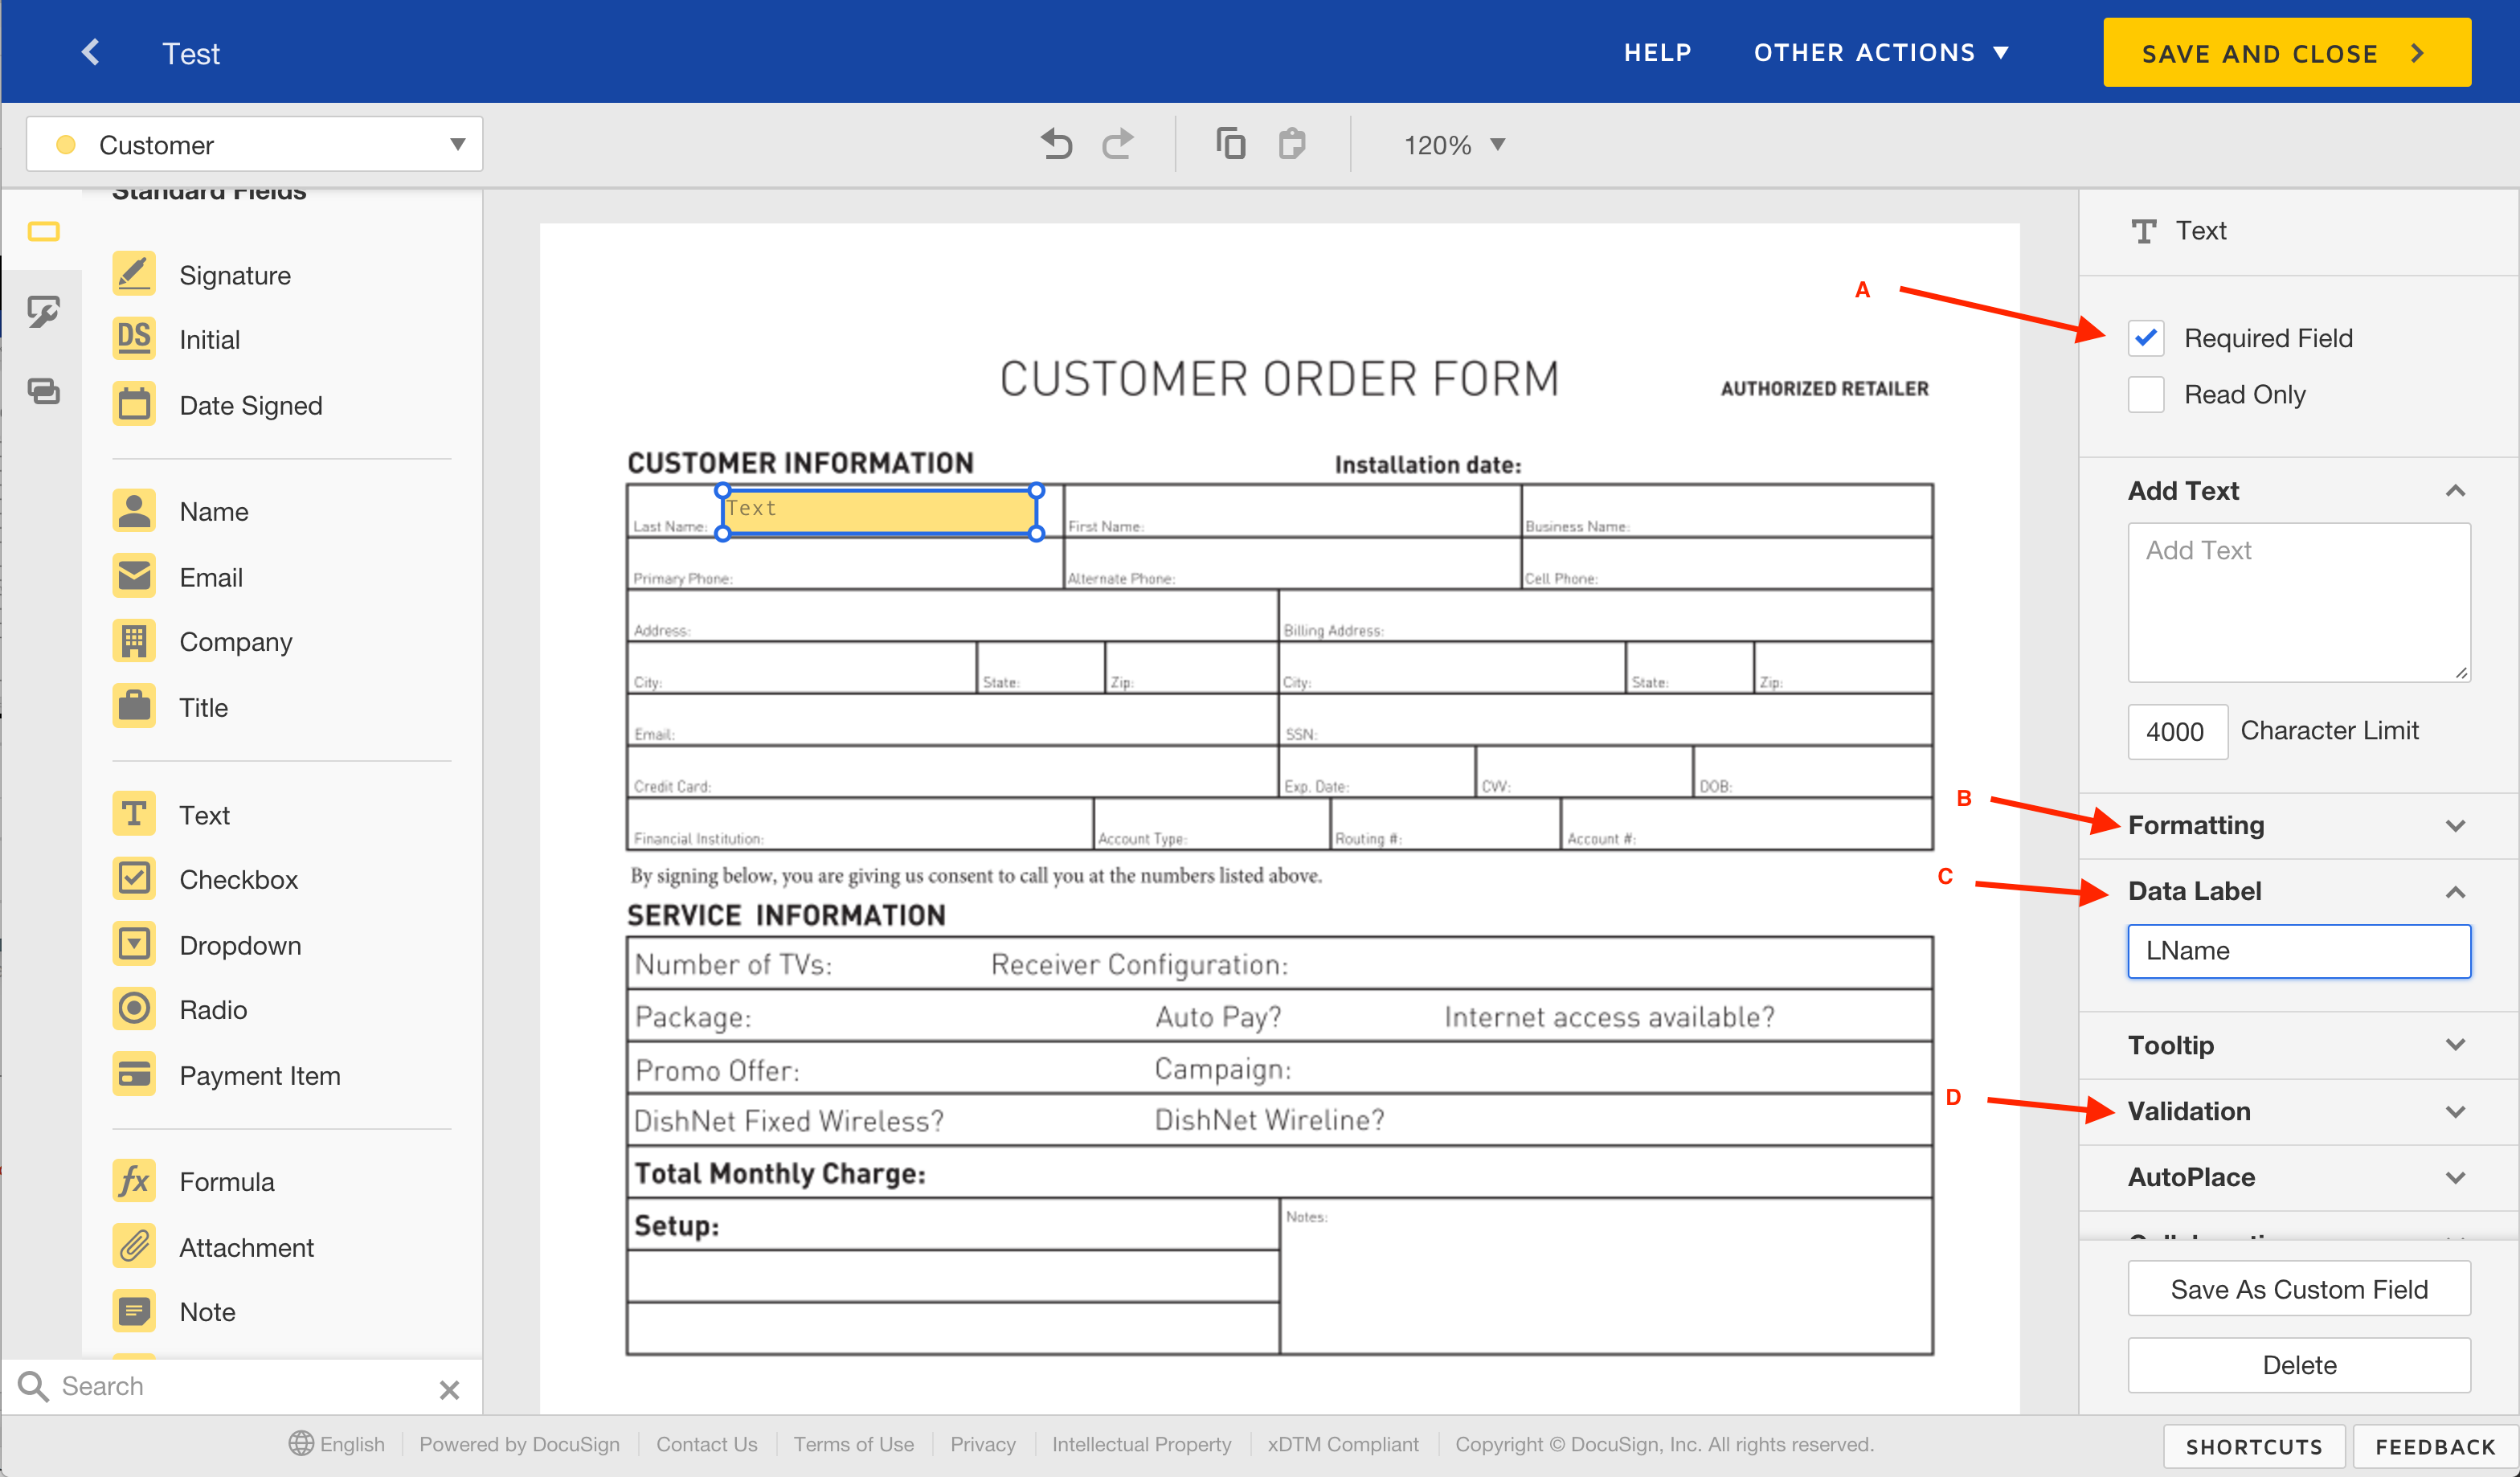Screen dimensions: 2520x1477
Task: Click the Data Label LName field
Action: [x=2298, y=951]
